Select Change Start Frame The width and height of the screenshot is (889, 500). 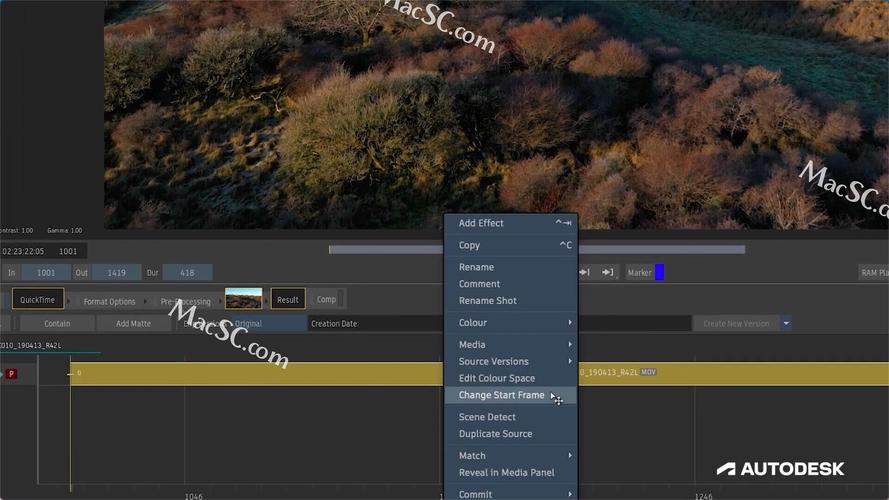[x=510, y=395]
